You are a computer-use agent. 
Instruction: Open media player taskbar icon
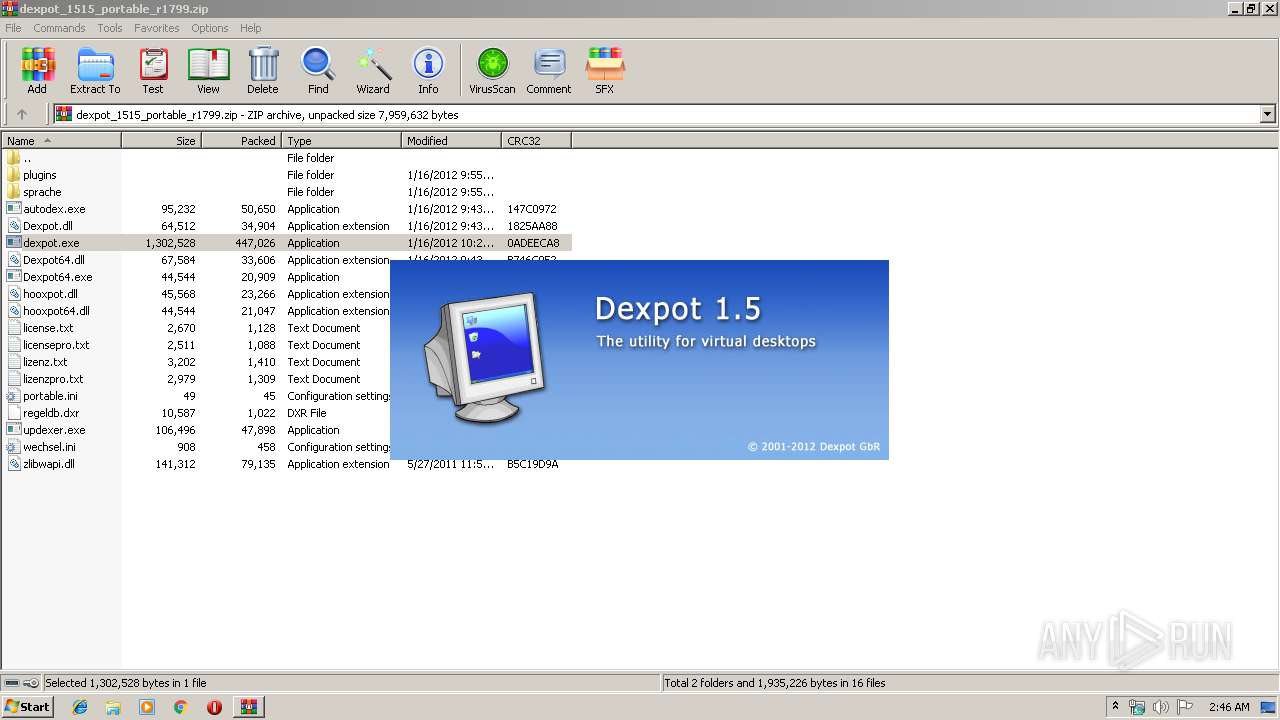tap(147, 707)
